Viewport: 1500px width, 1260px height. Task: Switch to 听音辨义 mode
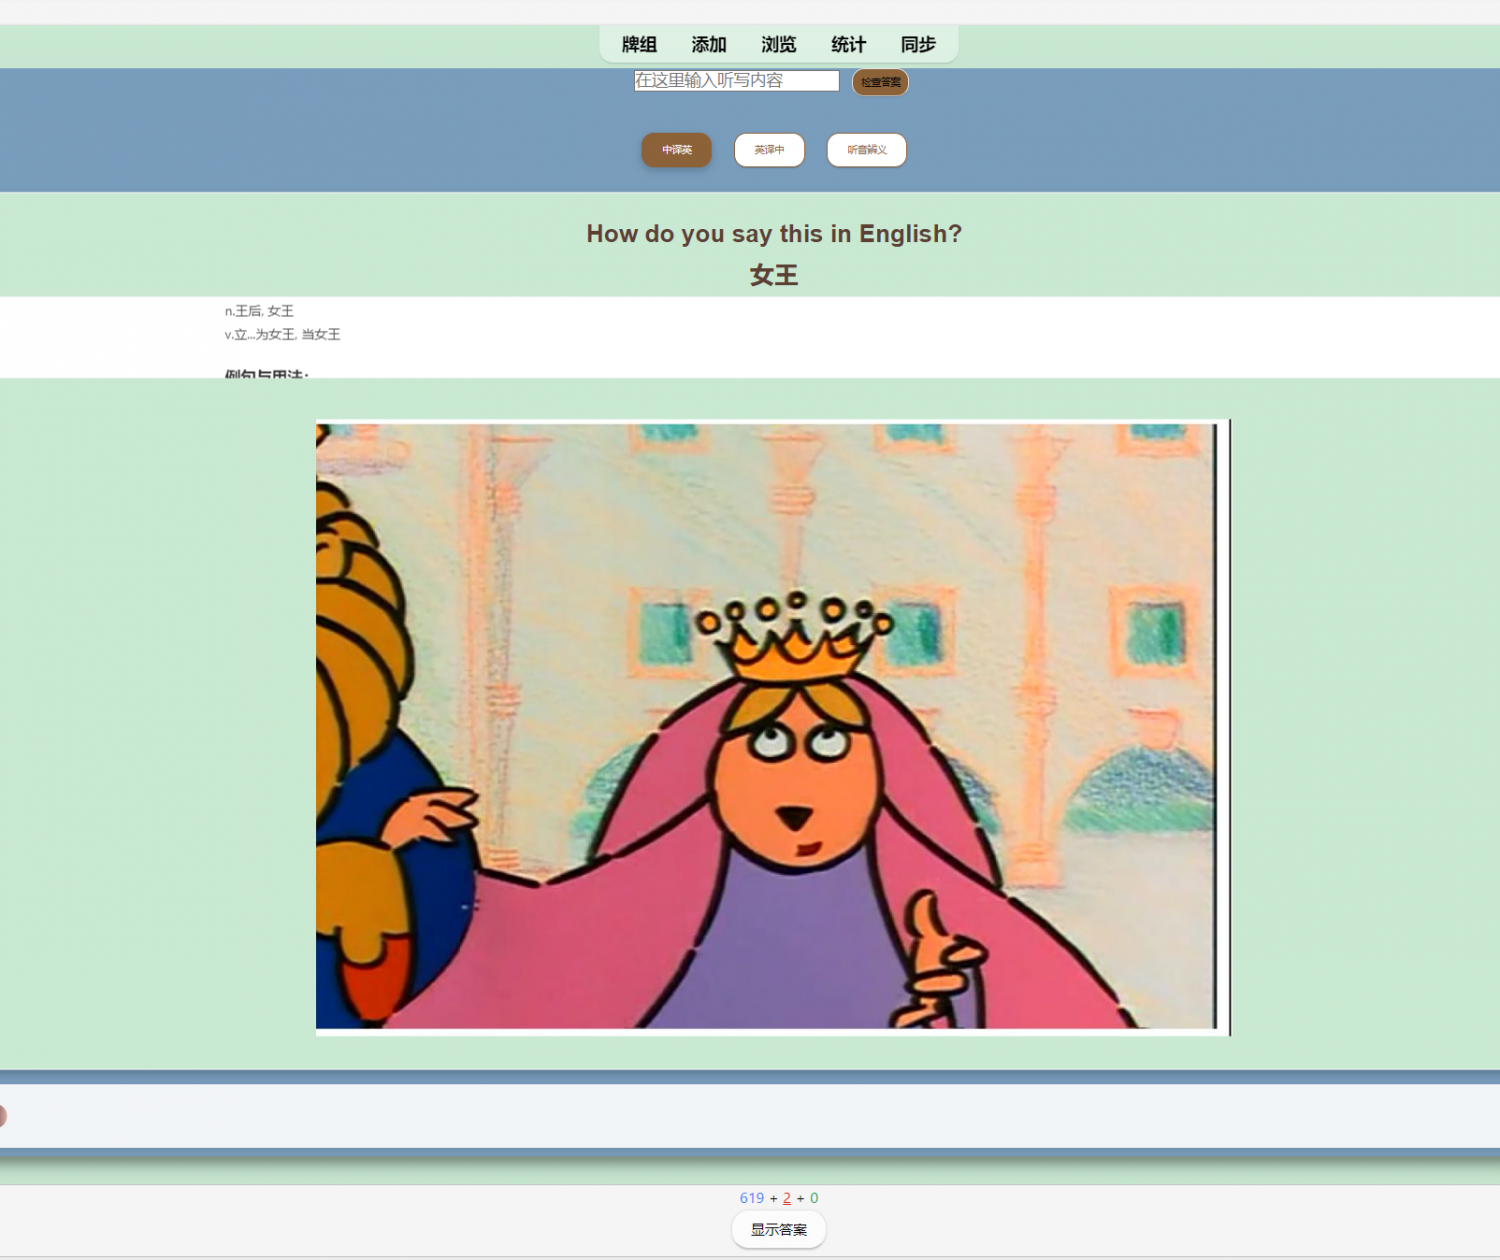[x=867, y=150]
